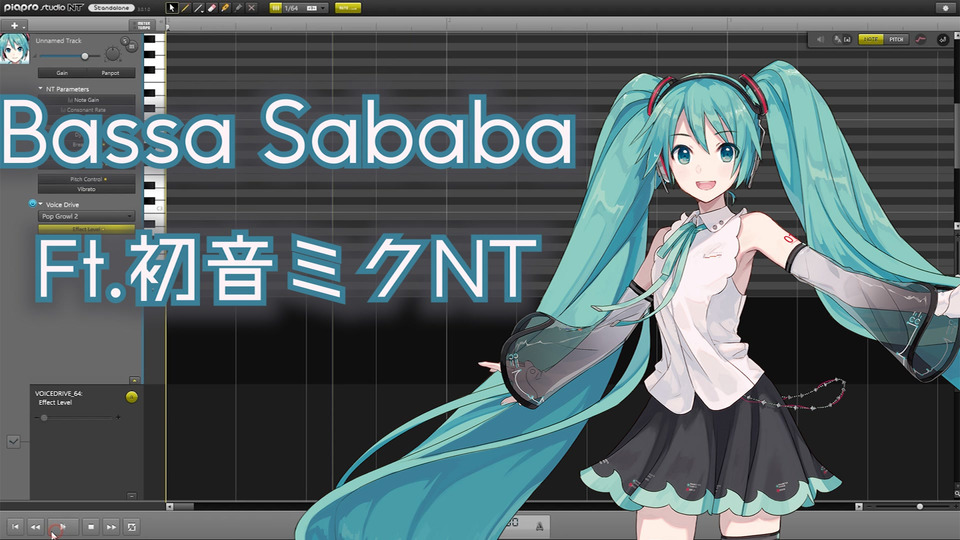Screen dimensions: 960x540
Task: Select the line drawing tool
Action: tap(198, 8)
